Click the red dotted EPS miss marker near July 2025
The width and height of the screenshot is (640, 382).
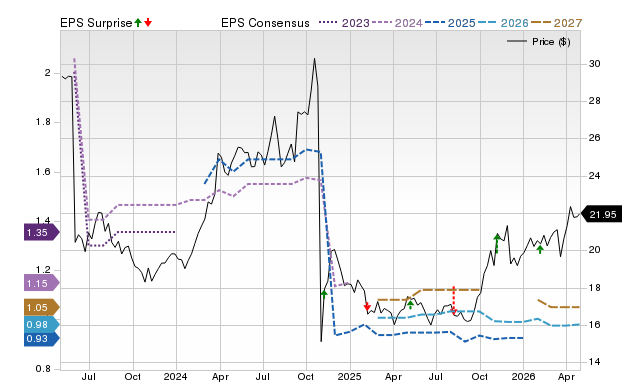(453, 300)
